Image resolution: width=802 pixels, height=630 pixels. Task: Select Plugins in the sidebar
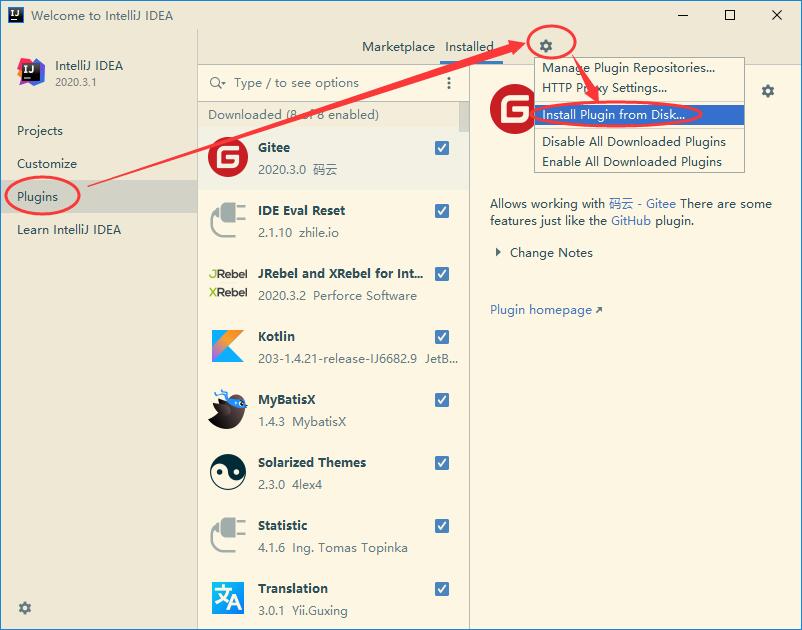[x=98, y=196]
